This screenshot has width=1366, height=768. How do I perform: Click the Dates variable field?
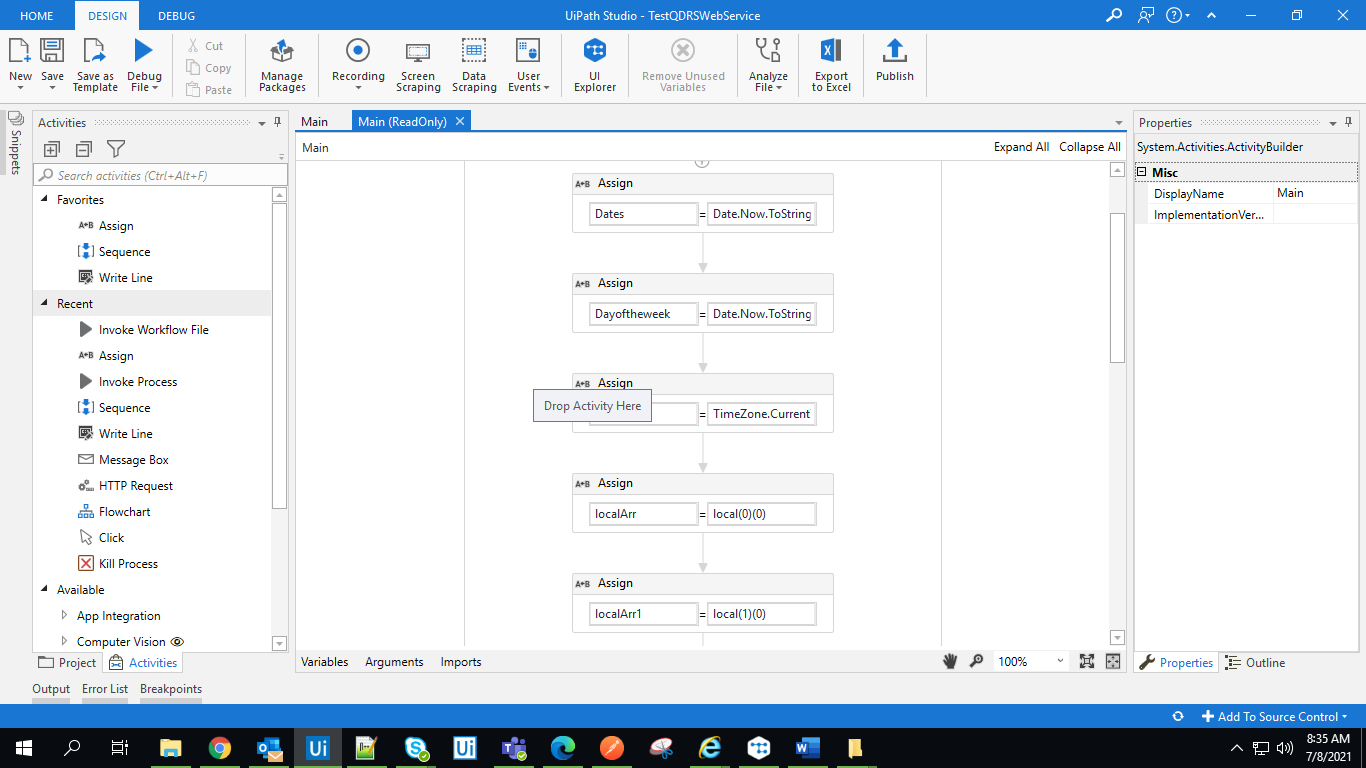pos(643,214)
